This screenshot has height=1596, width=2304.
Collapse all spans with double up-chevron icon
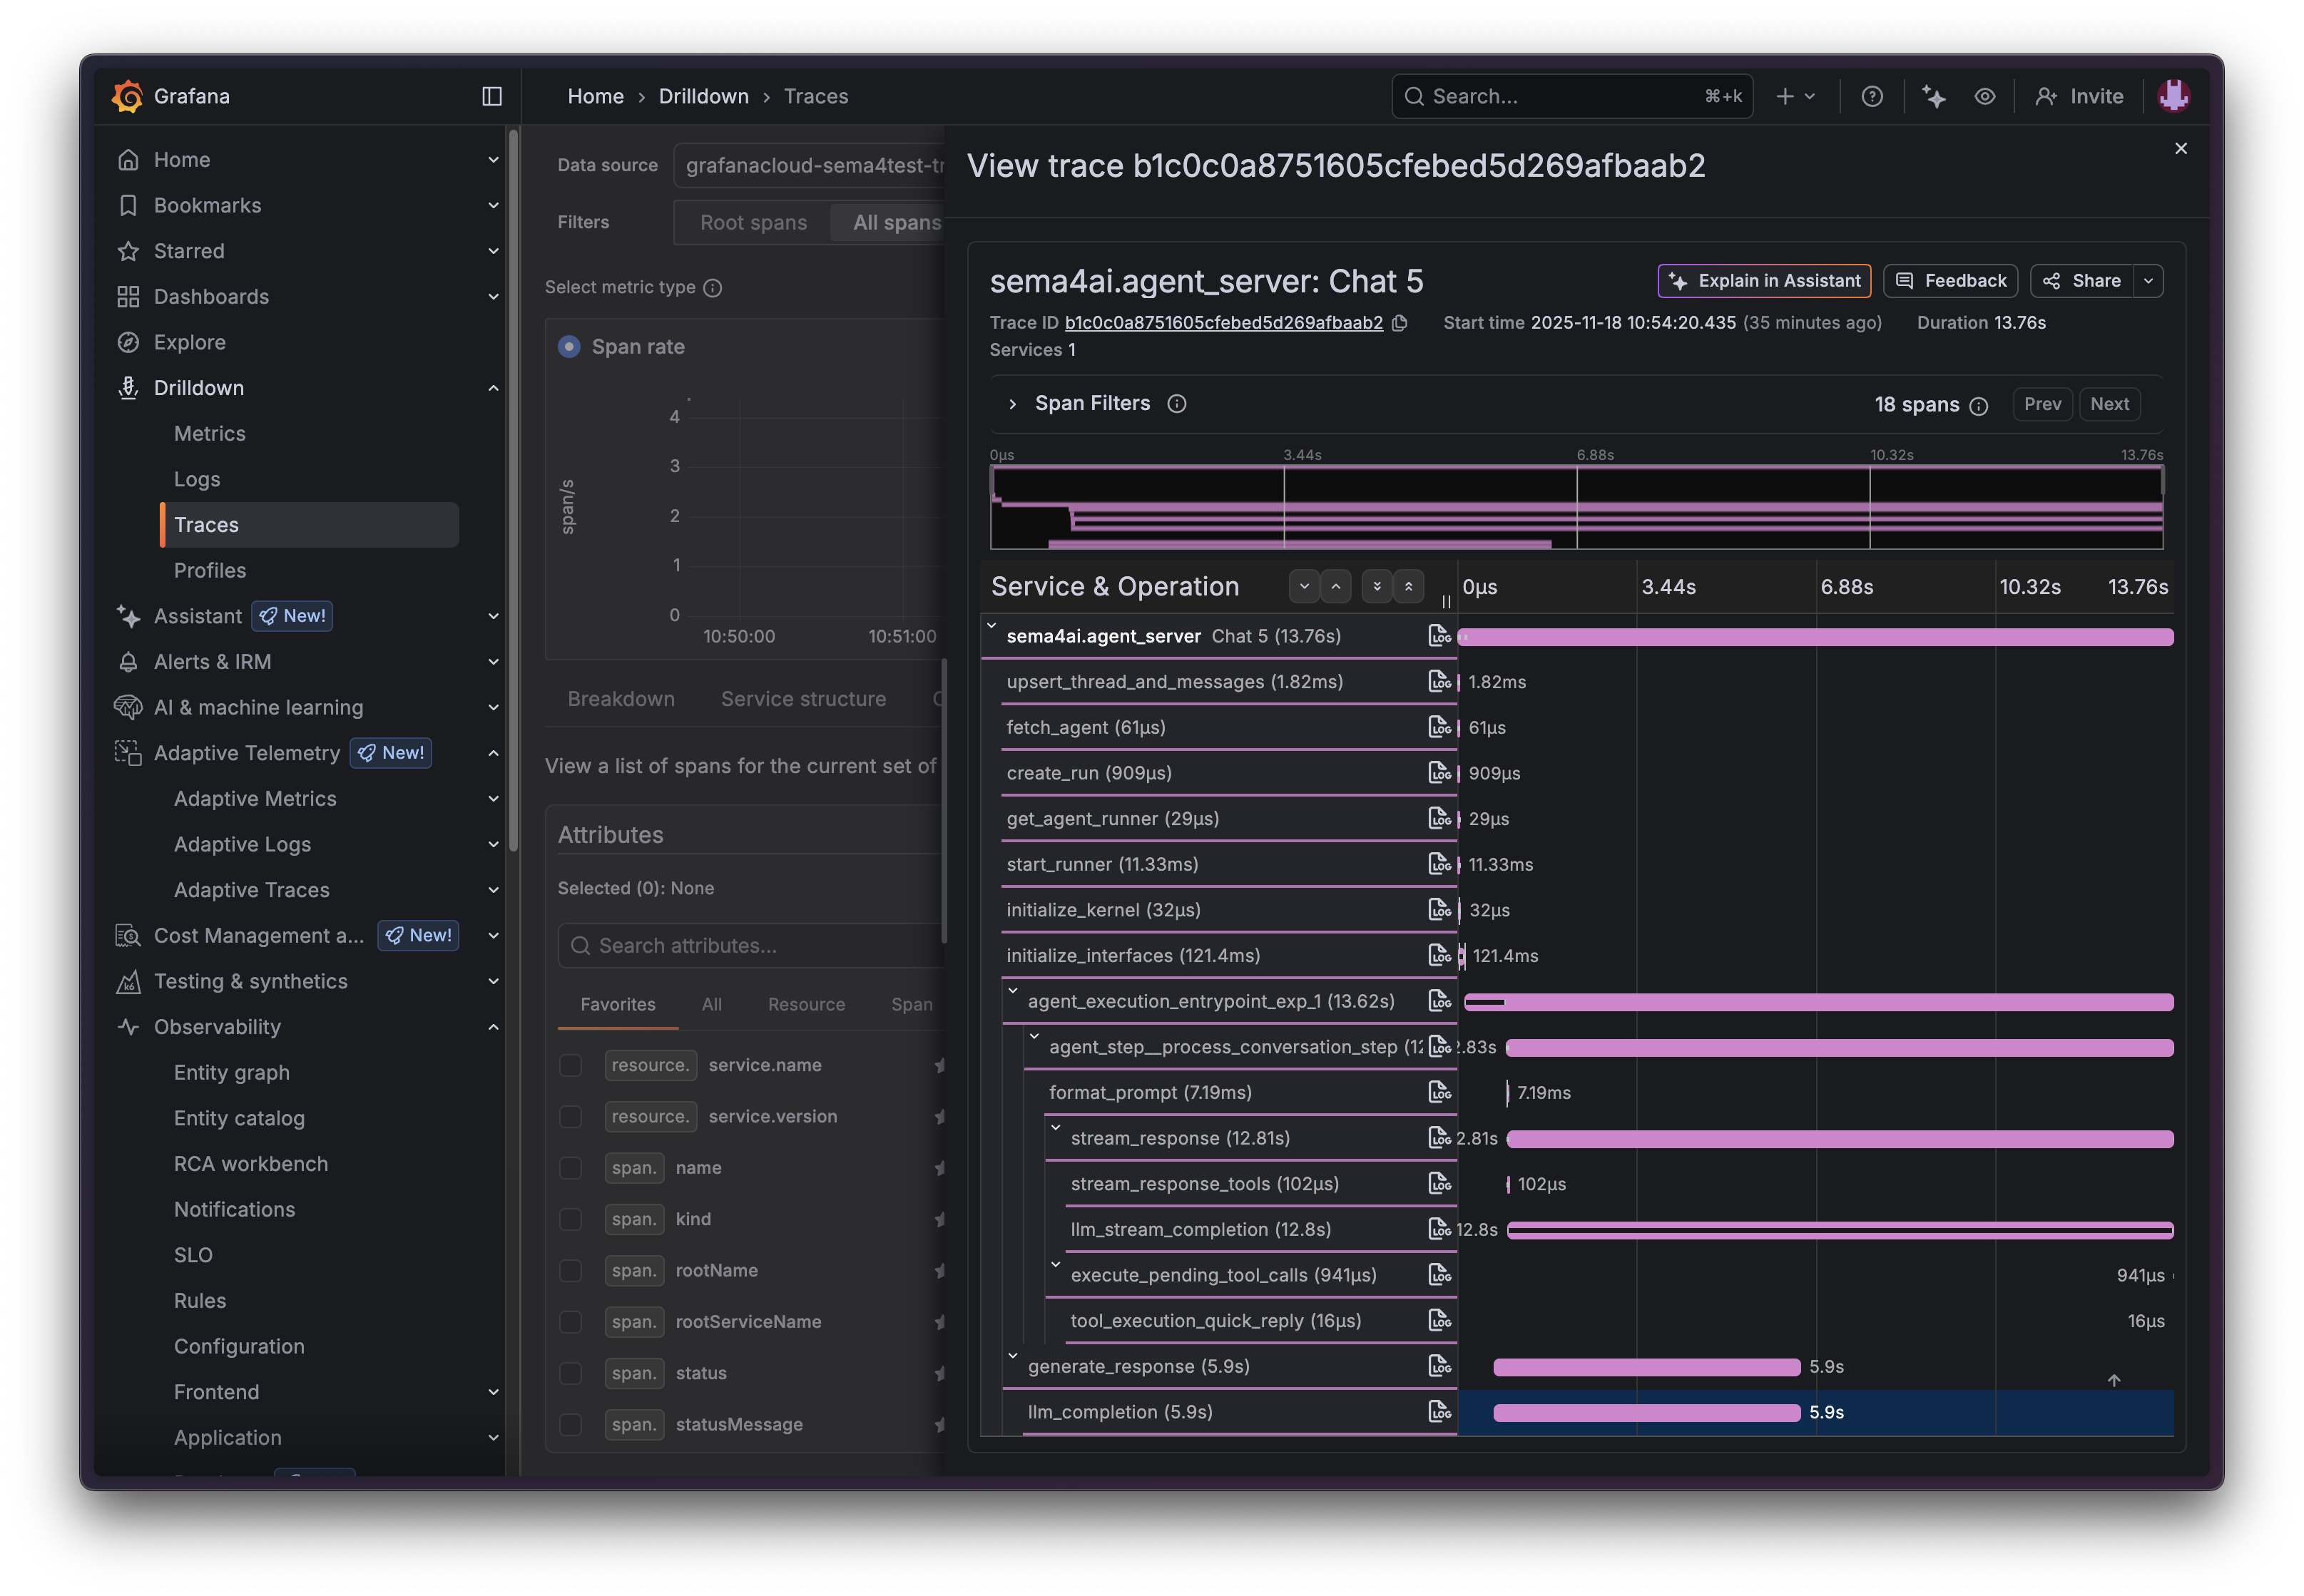point(1409,586)
